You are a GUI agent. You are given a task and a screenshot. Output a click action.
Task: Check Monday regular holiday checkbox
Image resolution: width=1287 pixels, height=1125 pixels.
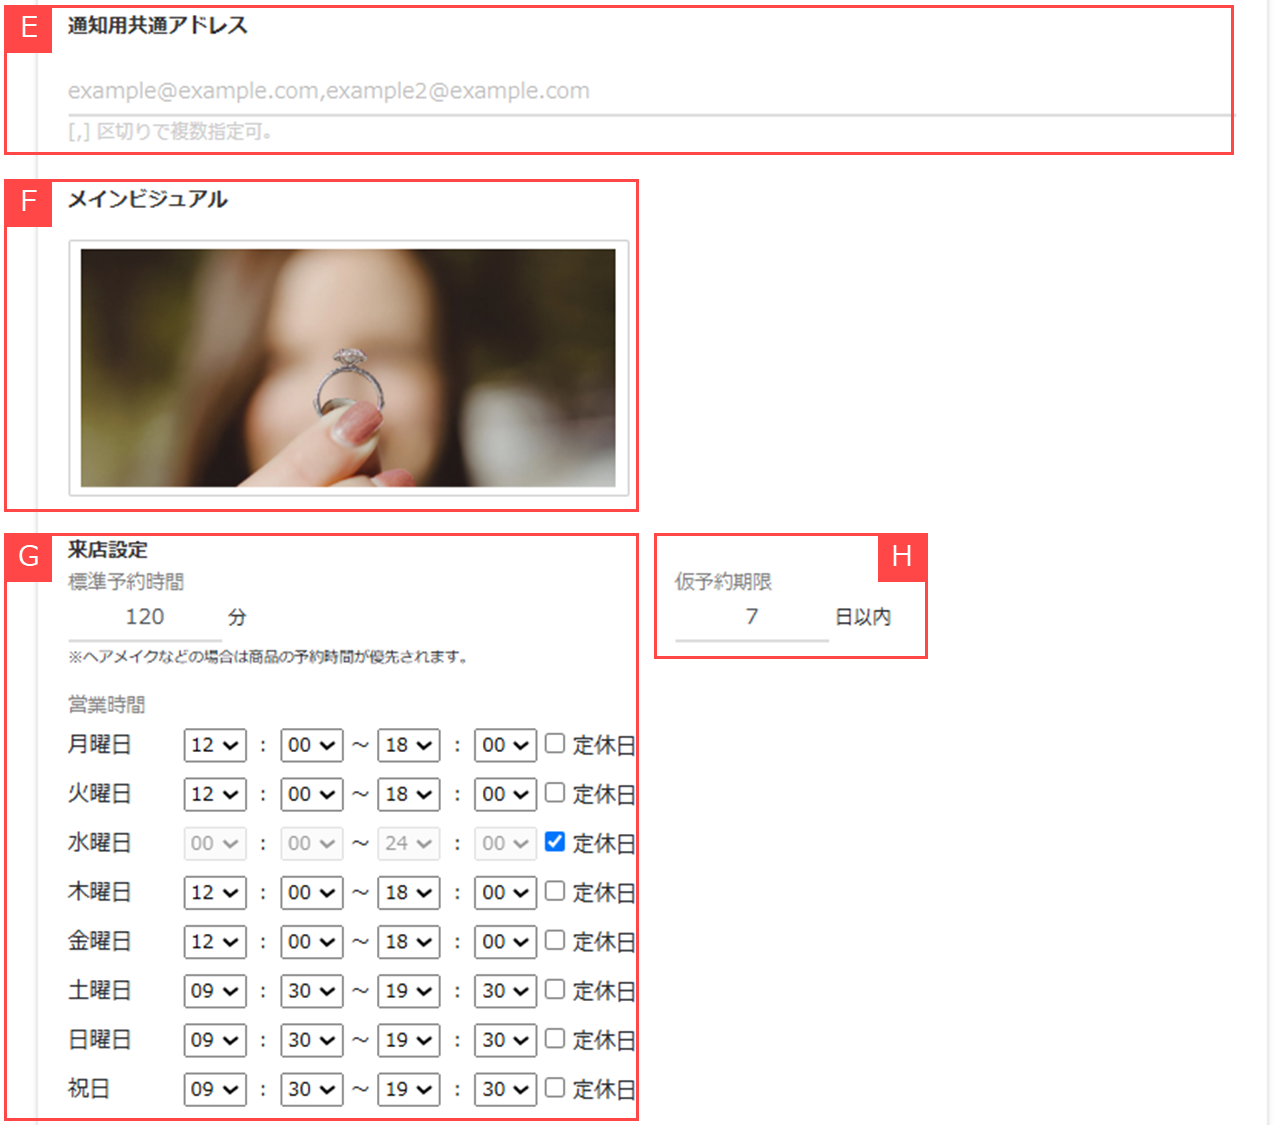tap(555, 744)
